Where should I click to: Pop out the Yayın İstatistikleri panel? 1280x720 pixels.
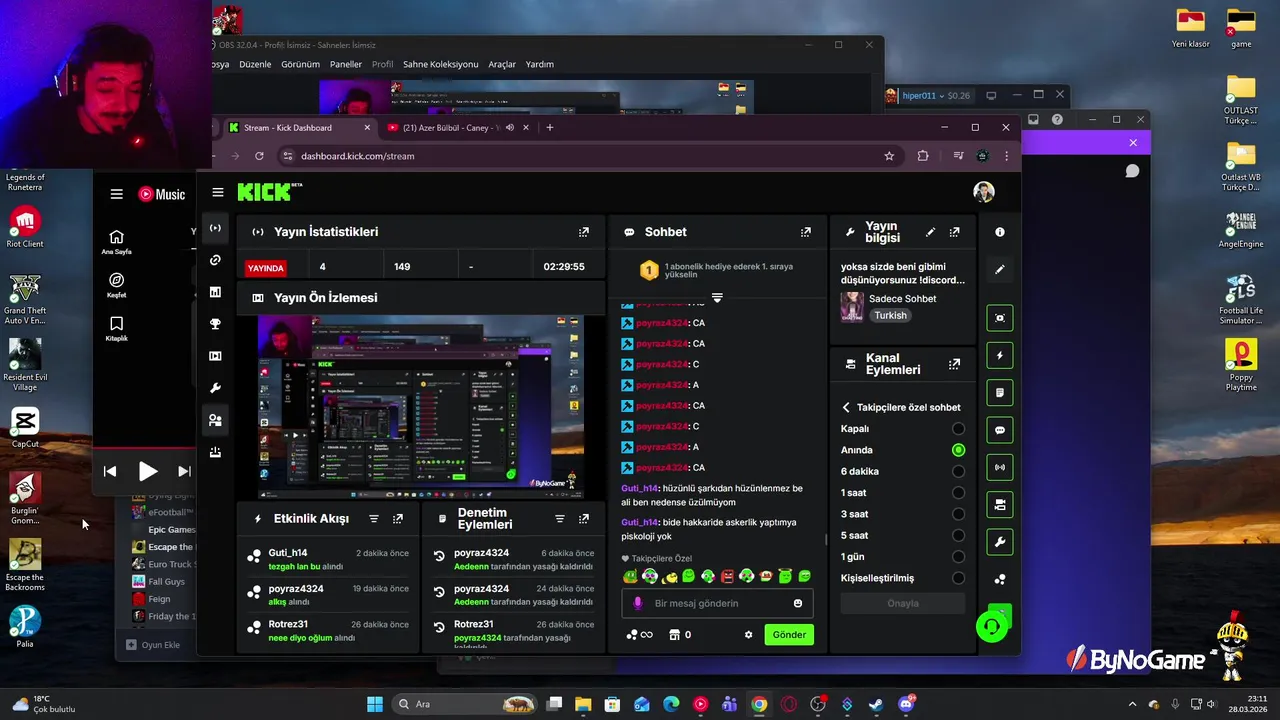click(x=584, y=232)
